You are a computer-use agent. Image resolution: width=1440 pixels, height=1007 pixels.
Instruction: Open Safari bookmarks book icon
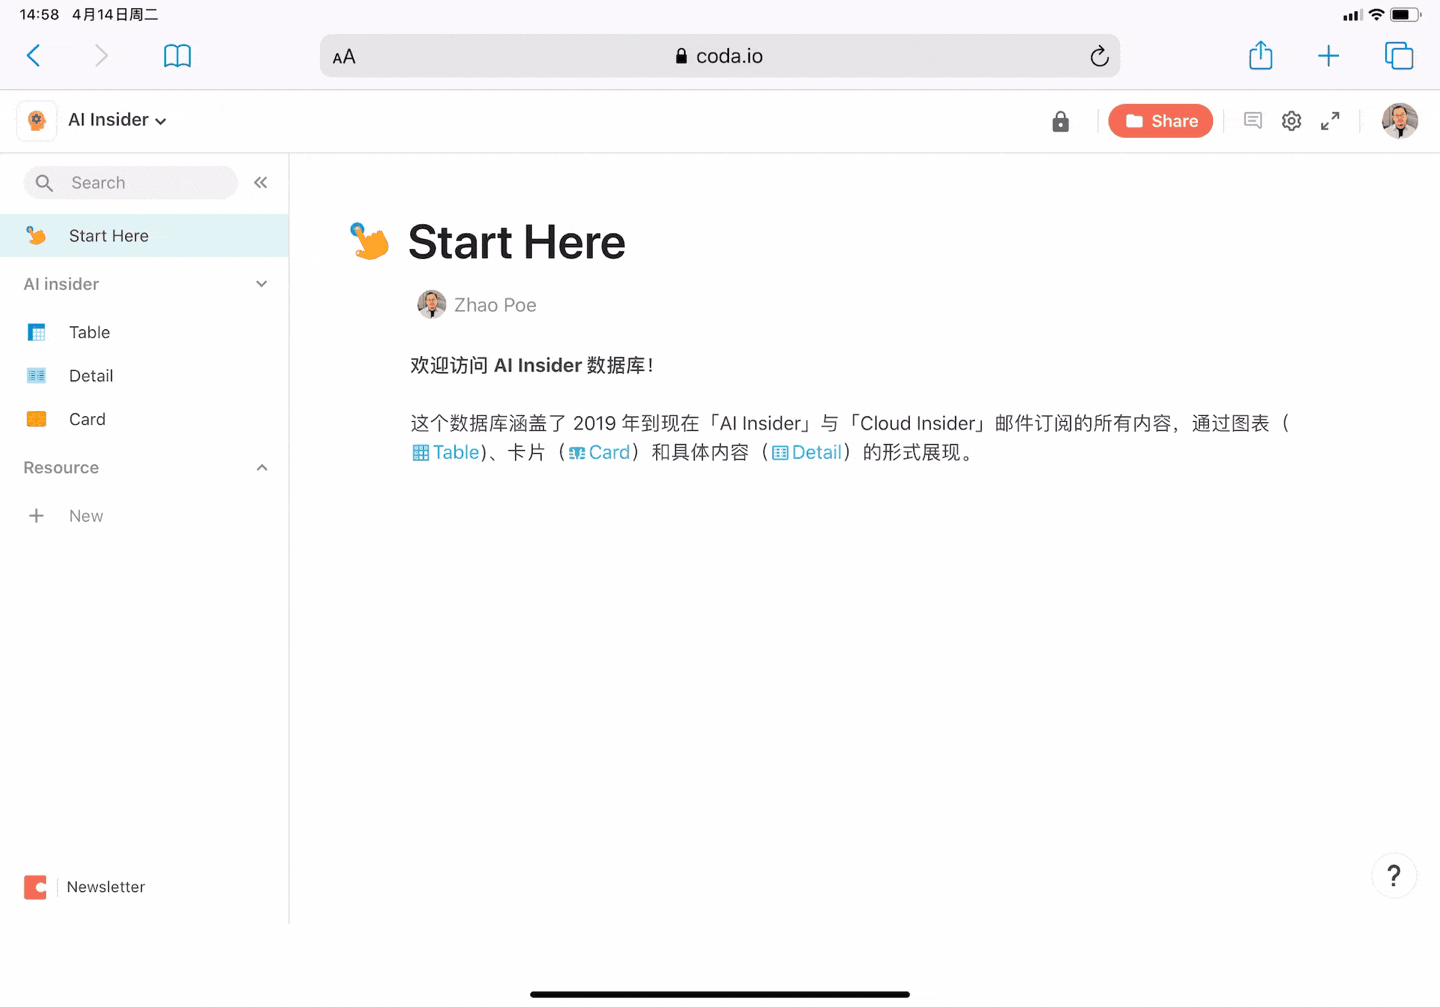(177, 56)
